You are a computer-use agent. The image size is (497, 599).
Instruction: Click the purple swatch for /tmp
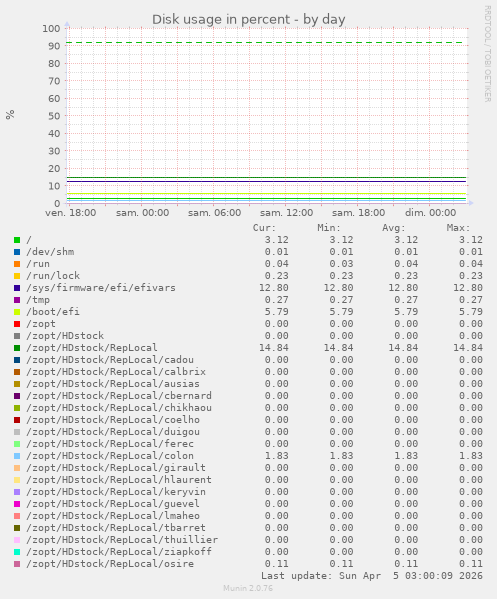point(17,300)
